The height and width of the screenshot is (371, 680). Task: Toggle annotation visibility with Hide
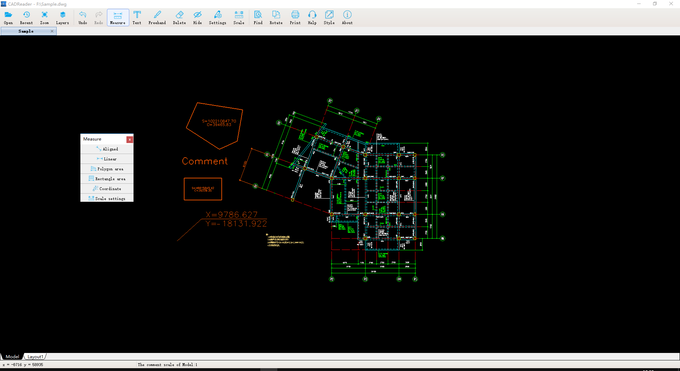coord(197,18)
